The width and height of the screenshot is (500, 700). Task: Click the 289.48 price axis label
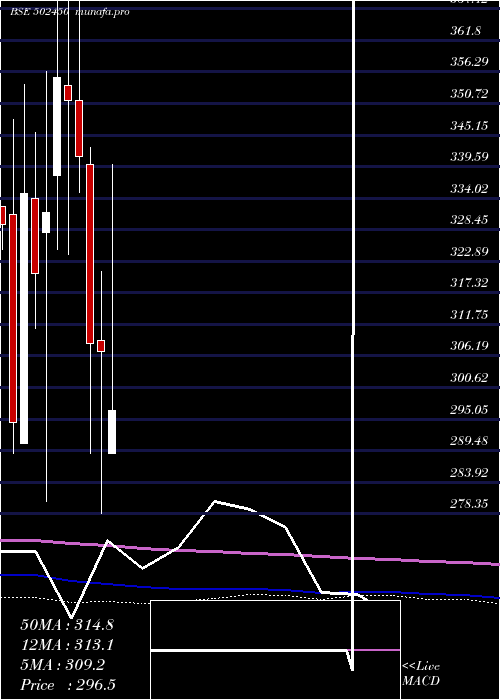pos(469,441)
